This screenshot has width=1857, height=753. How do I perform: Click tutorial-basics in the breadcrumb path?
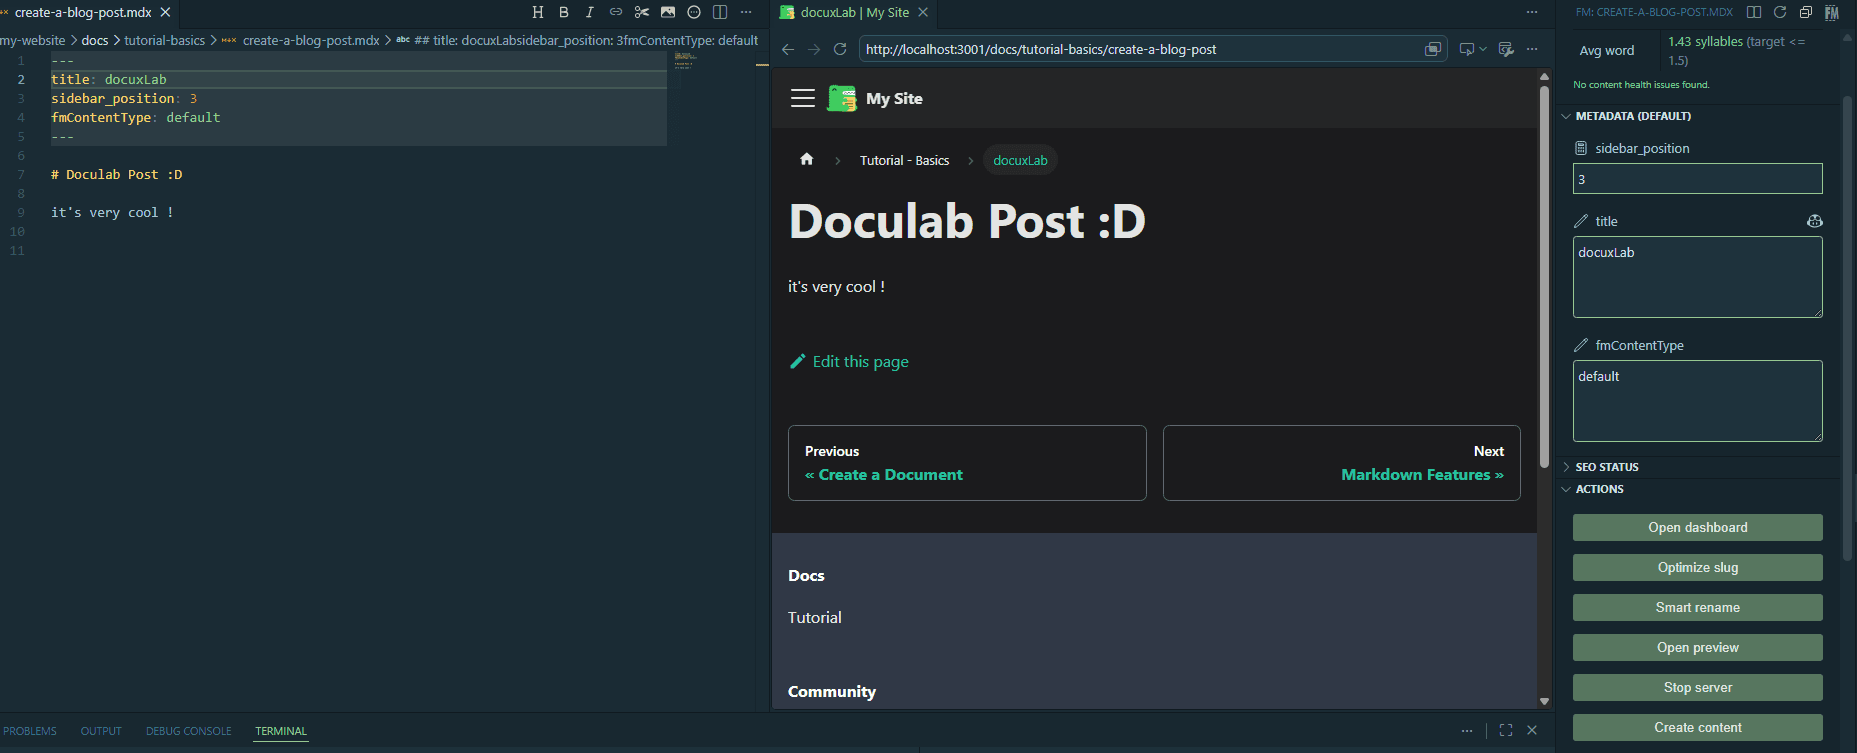tap(164, 40)
